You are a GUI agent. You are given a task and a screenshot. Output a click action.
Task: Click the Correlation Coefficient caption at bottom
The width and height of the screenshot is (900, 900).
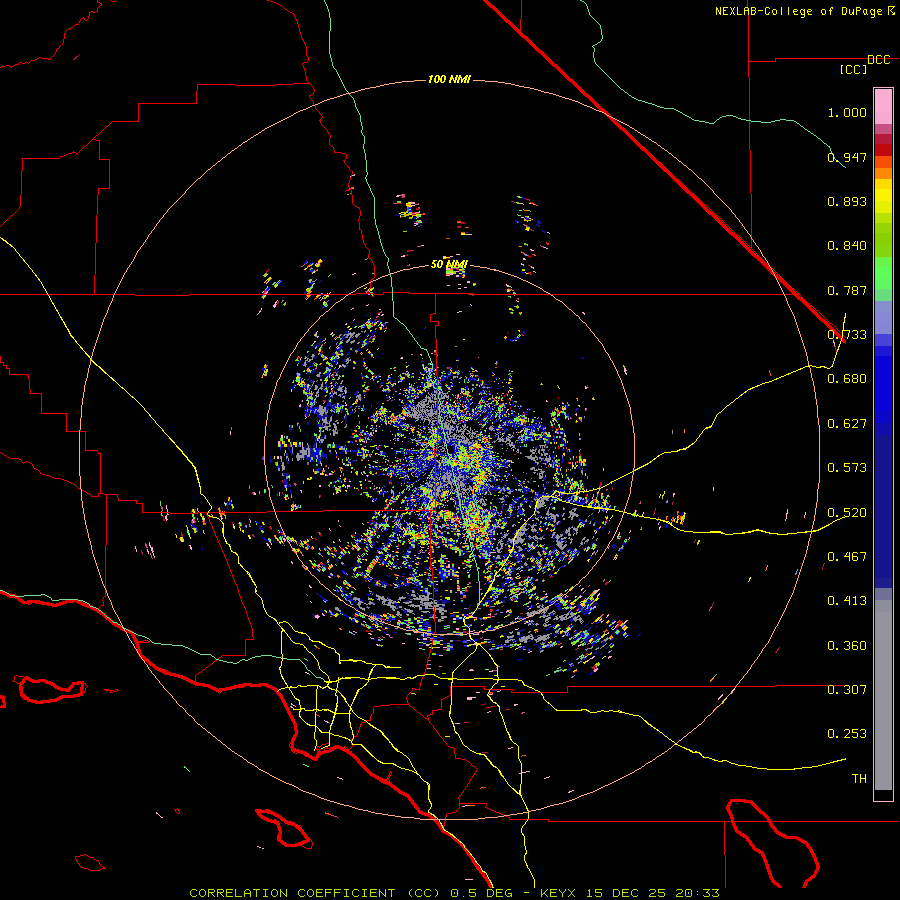[x=454, y=893]
